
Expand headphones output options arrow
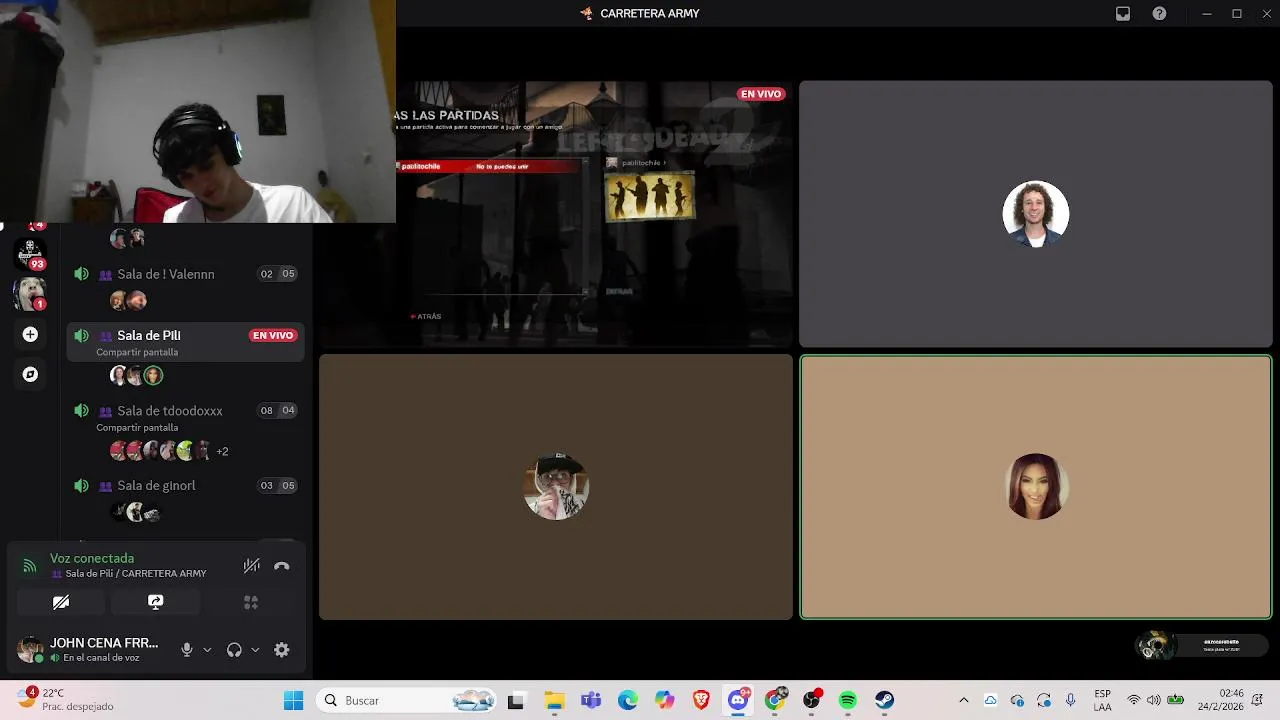(x=255, y=650)
